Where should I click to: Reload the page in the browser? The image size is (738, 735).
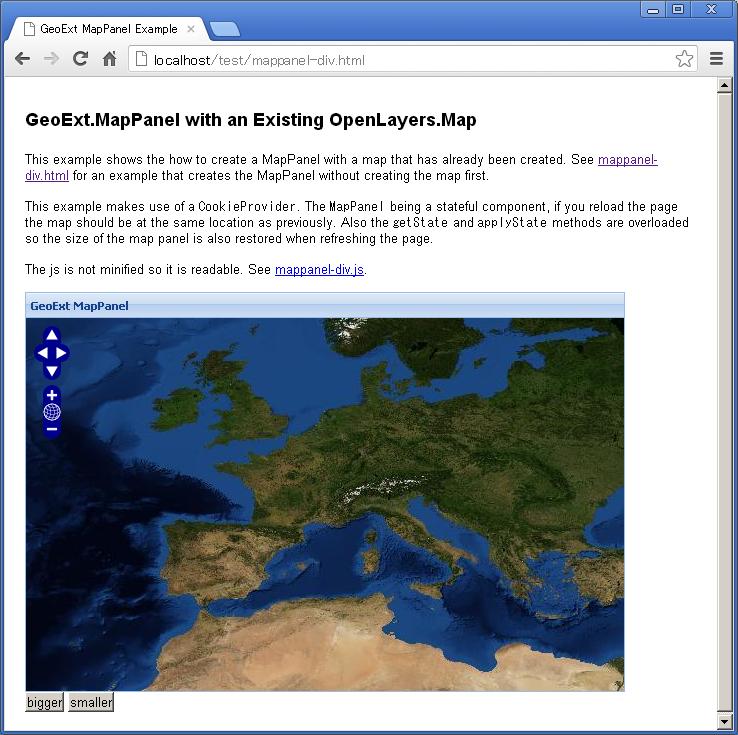coord(80,59)
